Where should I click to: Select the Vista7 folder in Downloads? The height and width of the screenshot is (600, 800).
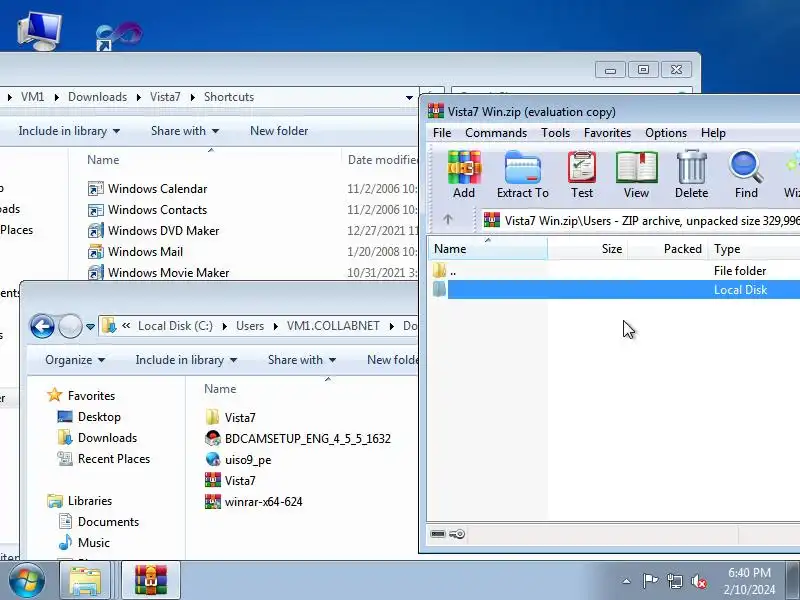[x=230, y=417]
